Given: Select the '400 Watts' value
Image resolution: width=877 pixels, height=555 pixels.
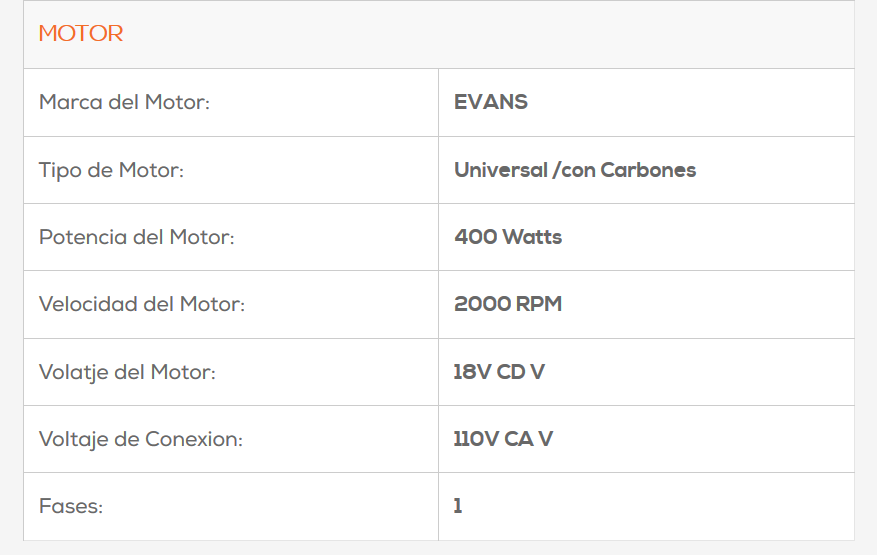Looking at the screenshot, I should pos(507,237).
